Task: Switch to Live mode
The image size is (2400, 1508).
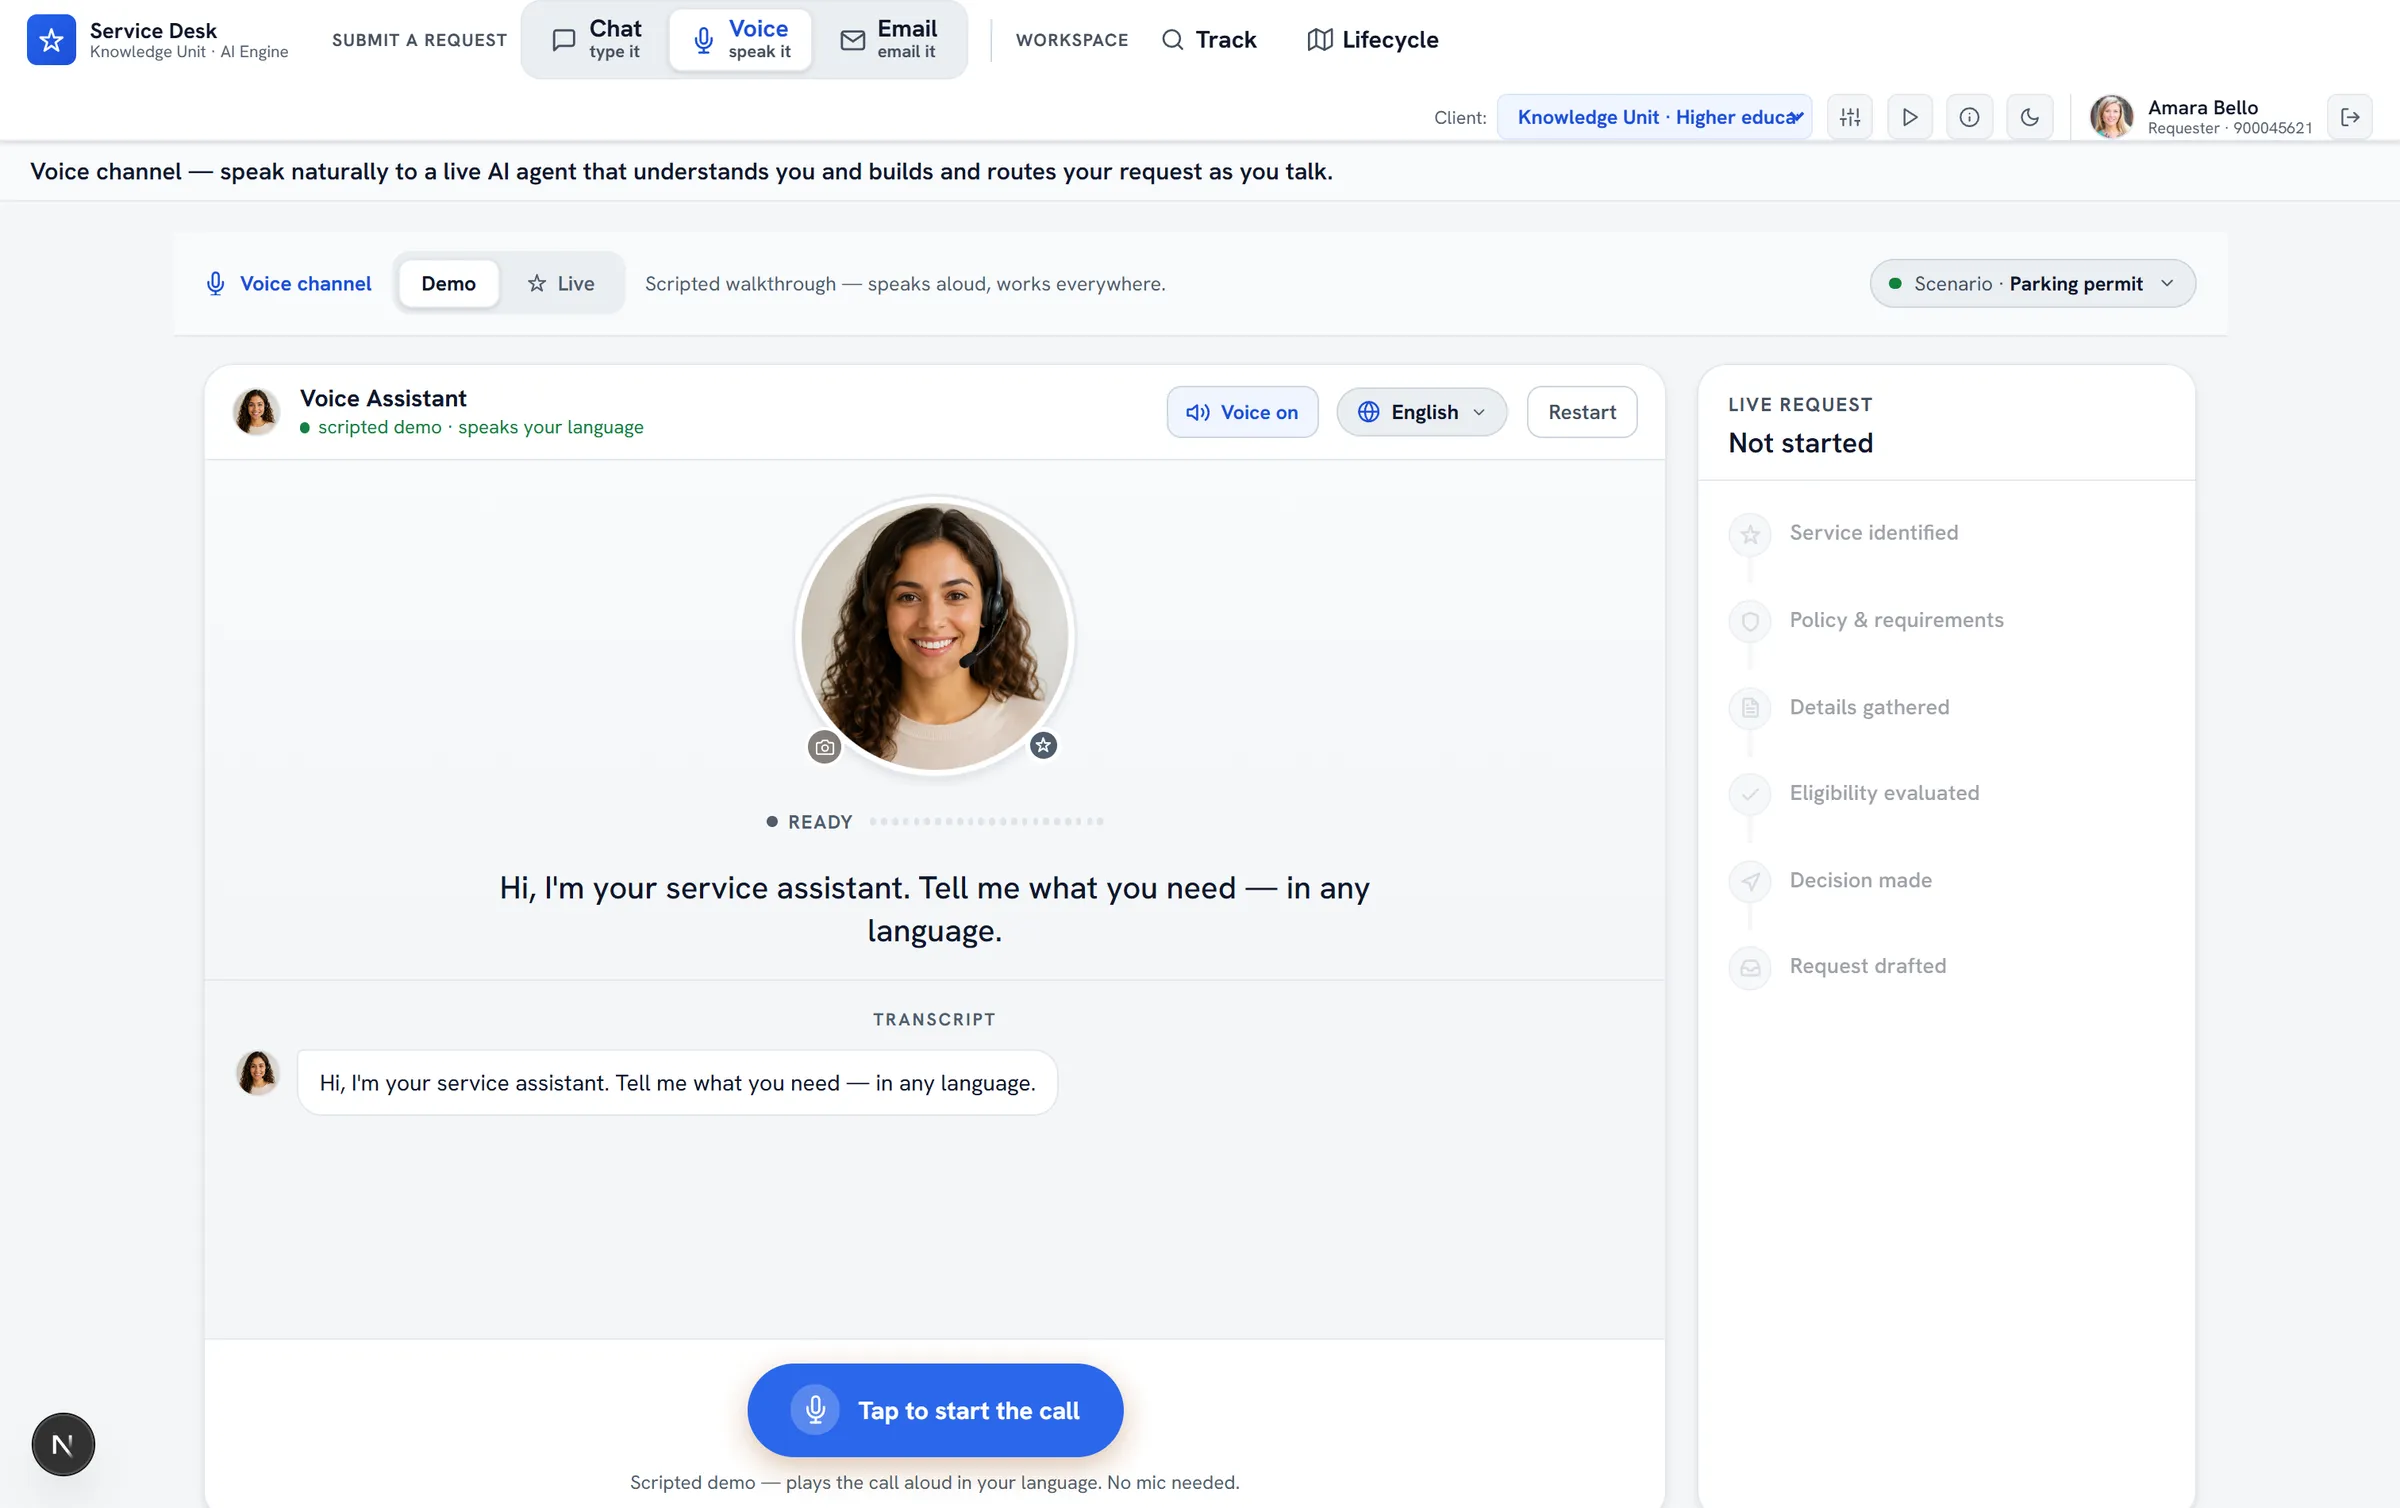Action: [x=561, y=283]
